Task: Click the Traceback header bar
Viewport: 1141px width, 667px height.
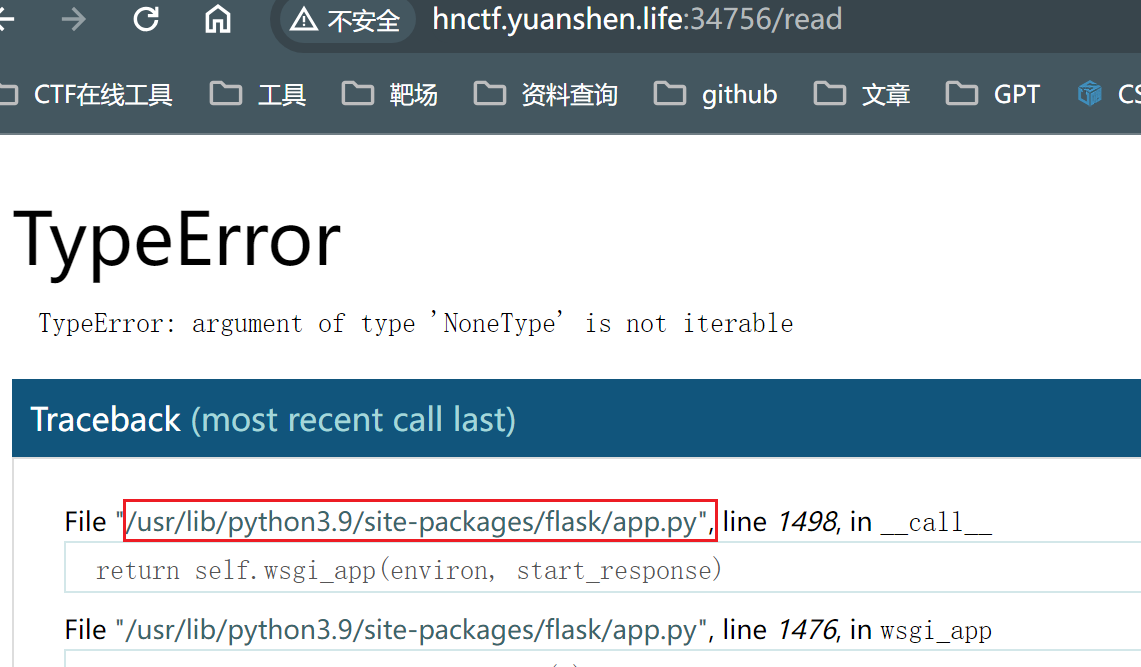Action: click(x=576, y=419)
